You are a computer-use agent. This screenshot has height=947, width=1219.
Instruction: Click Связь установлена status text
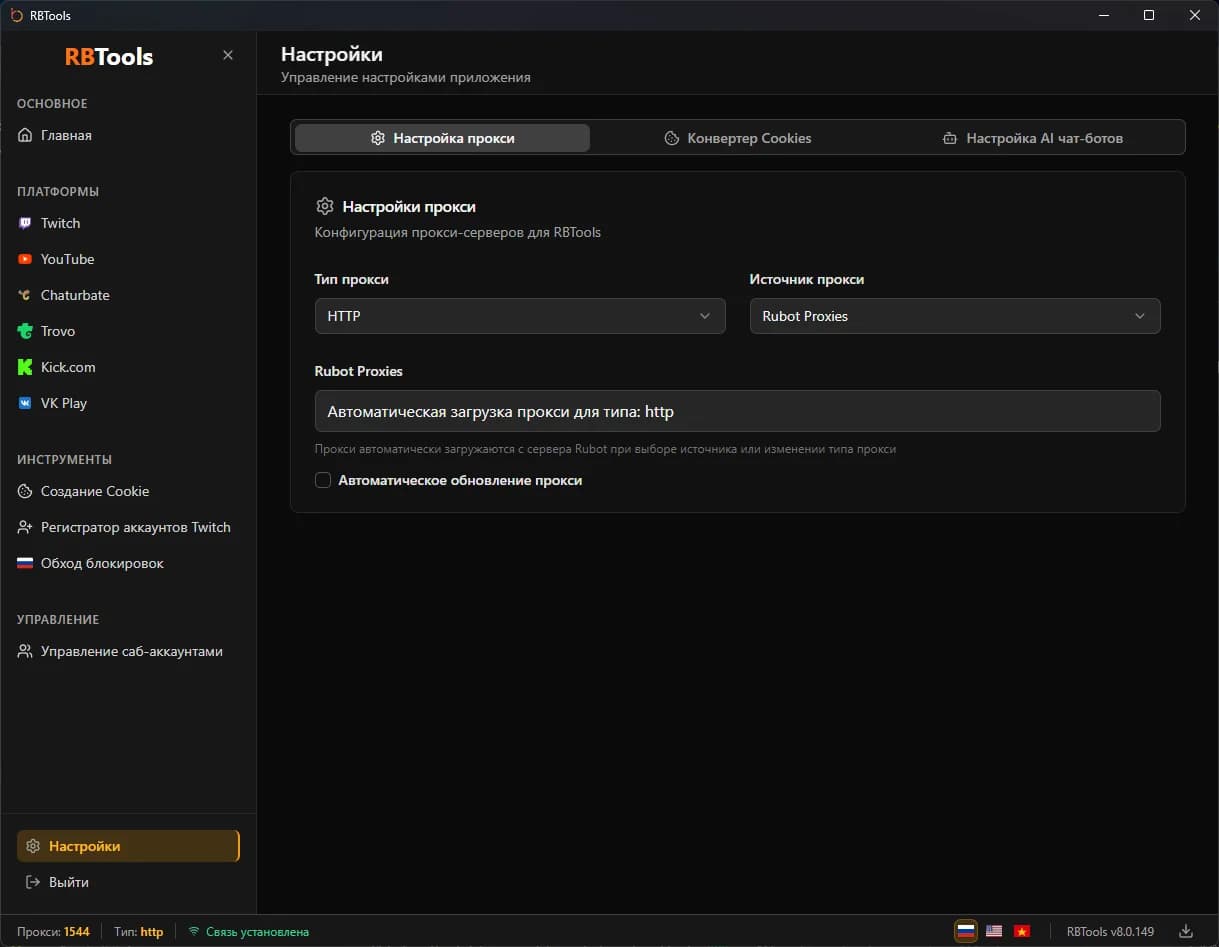pos(257,931)
